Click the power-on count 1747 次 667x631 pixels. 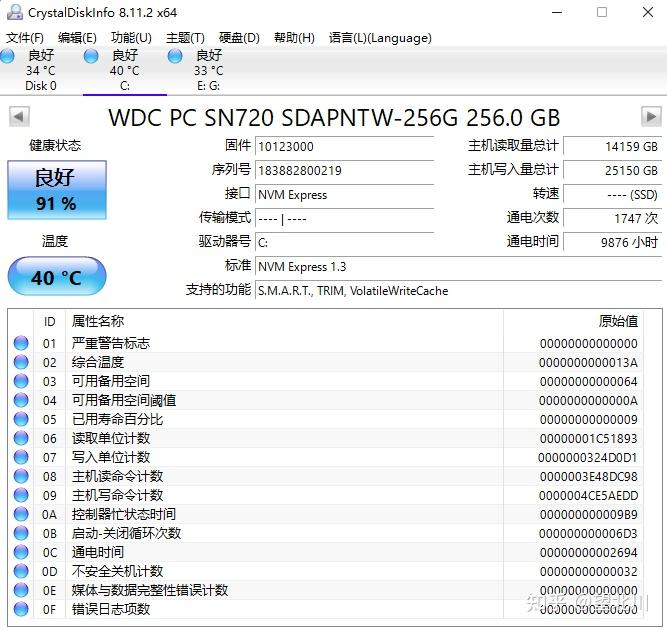(613, 218)
